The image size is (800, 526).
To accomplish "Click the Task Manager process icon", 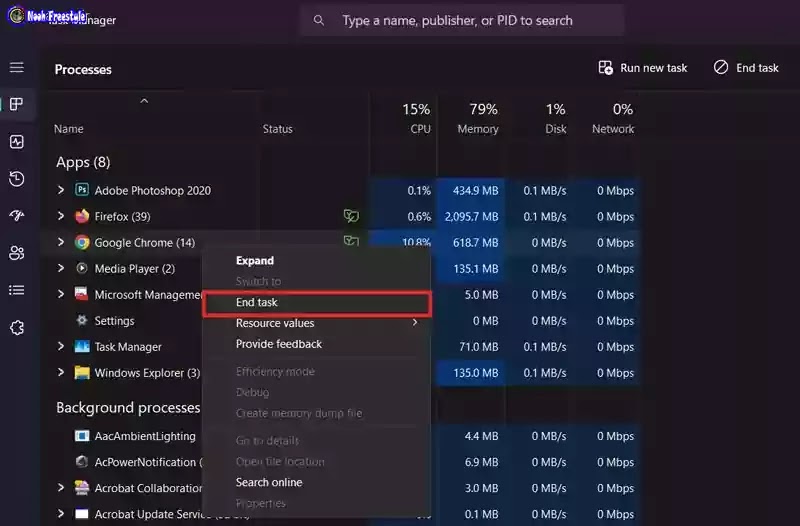I will click(x=82, y=347).
